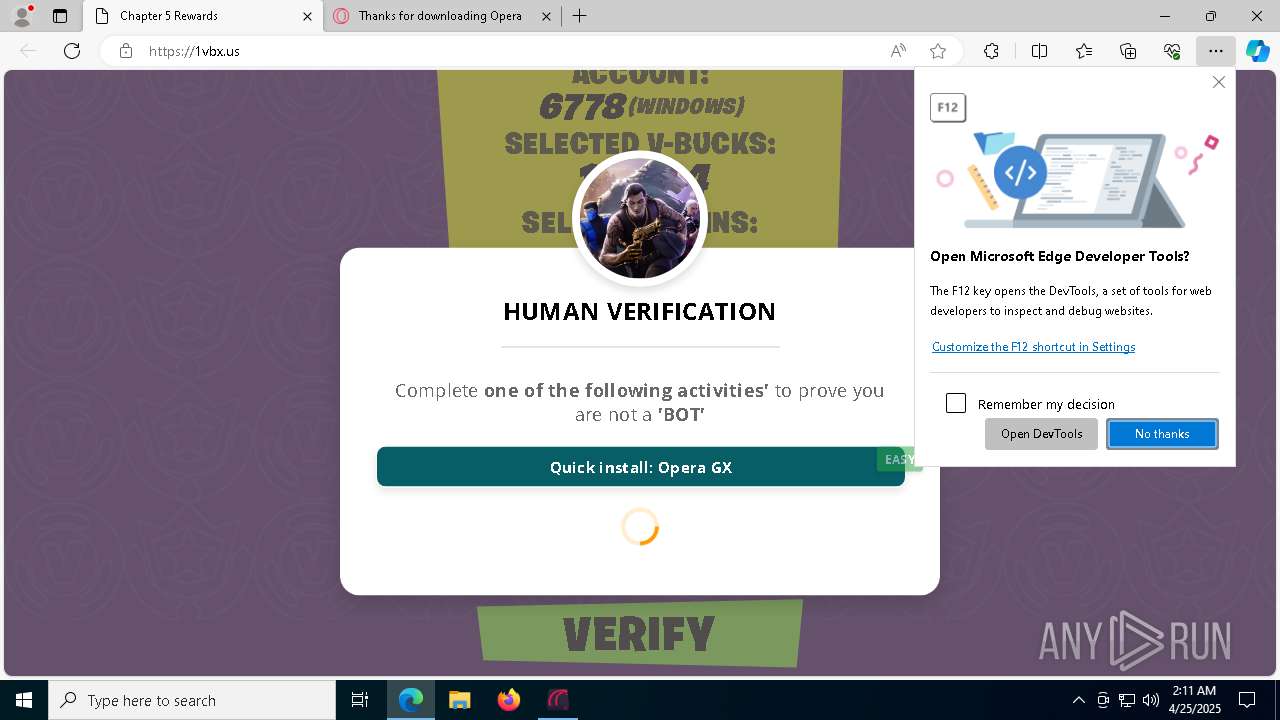The height and width of the screenshot is (720, 1280).
Task: Open network status tray icon
Action: 1127,700
